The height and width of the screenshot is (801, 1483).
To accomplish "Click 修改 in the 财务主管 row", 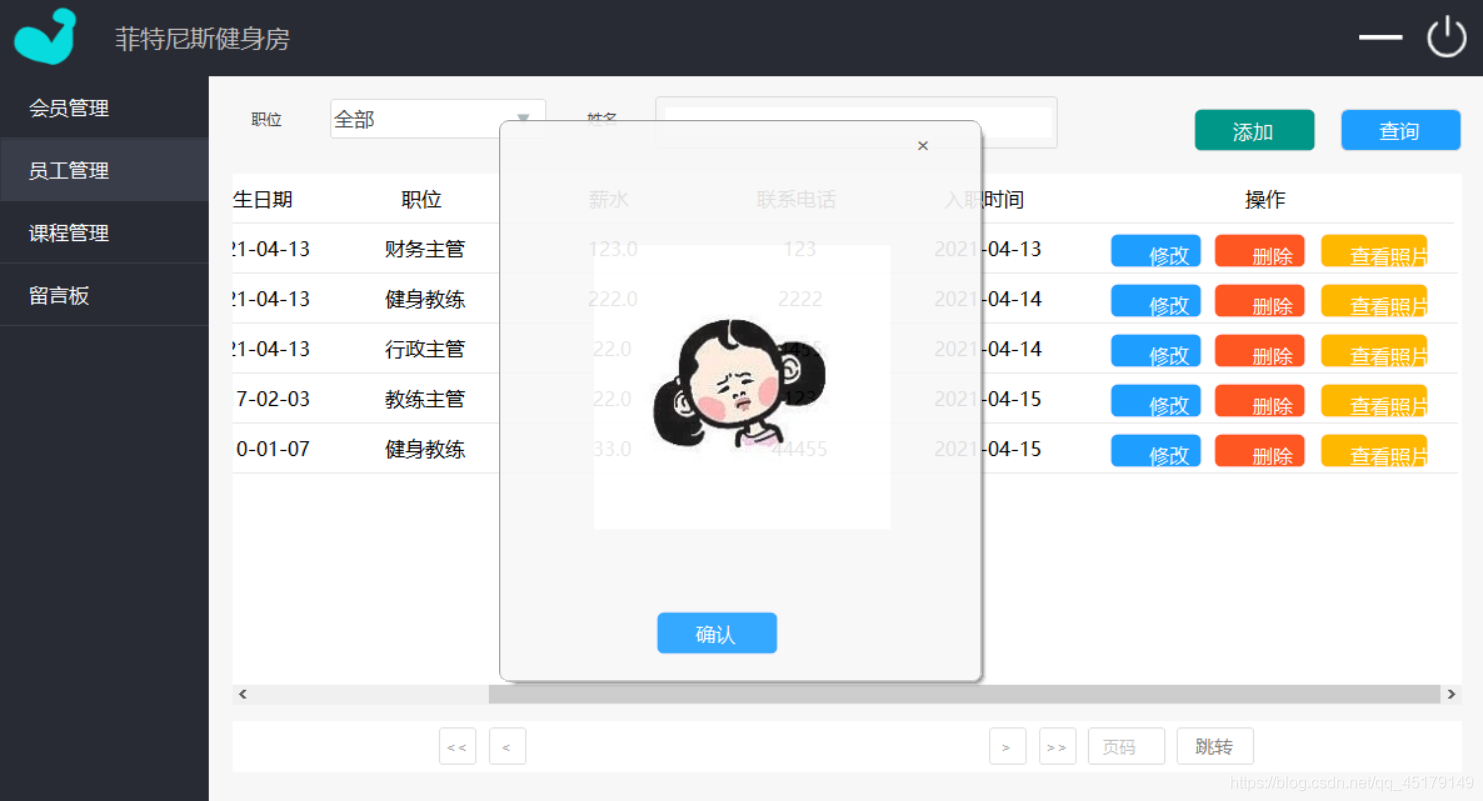I will (x=1156, y=251).
